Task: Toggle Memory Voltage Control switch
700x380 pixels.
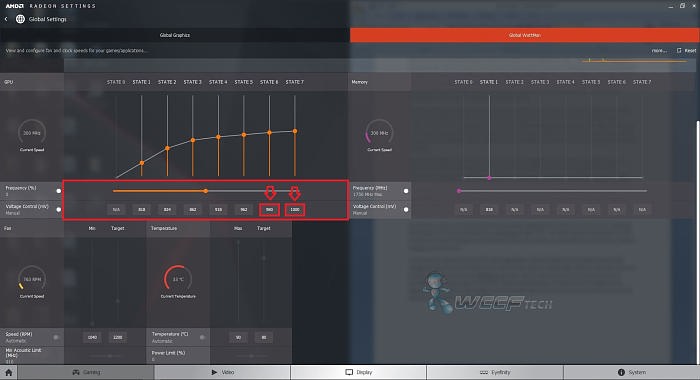Action: 406,209
